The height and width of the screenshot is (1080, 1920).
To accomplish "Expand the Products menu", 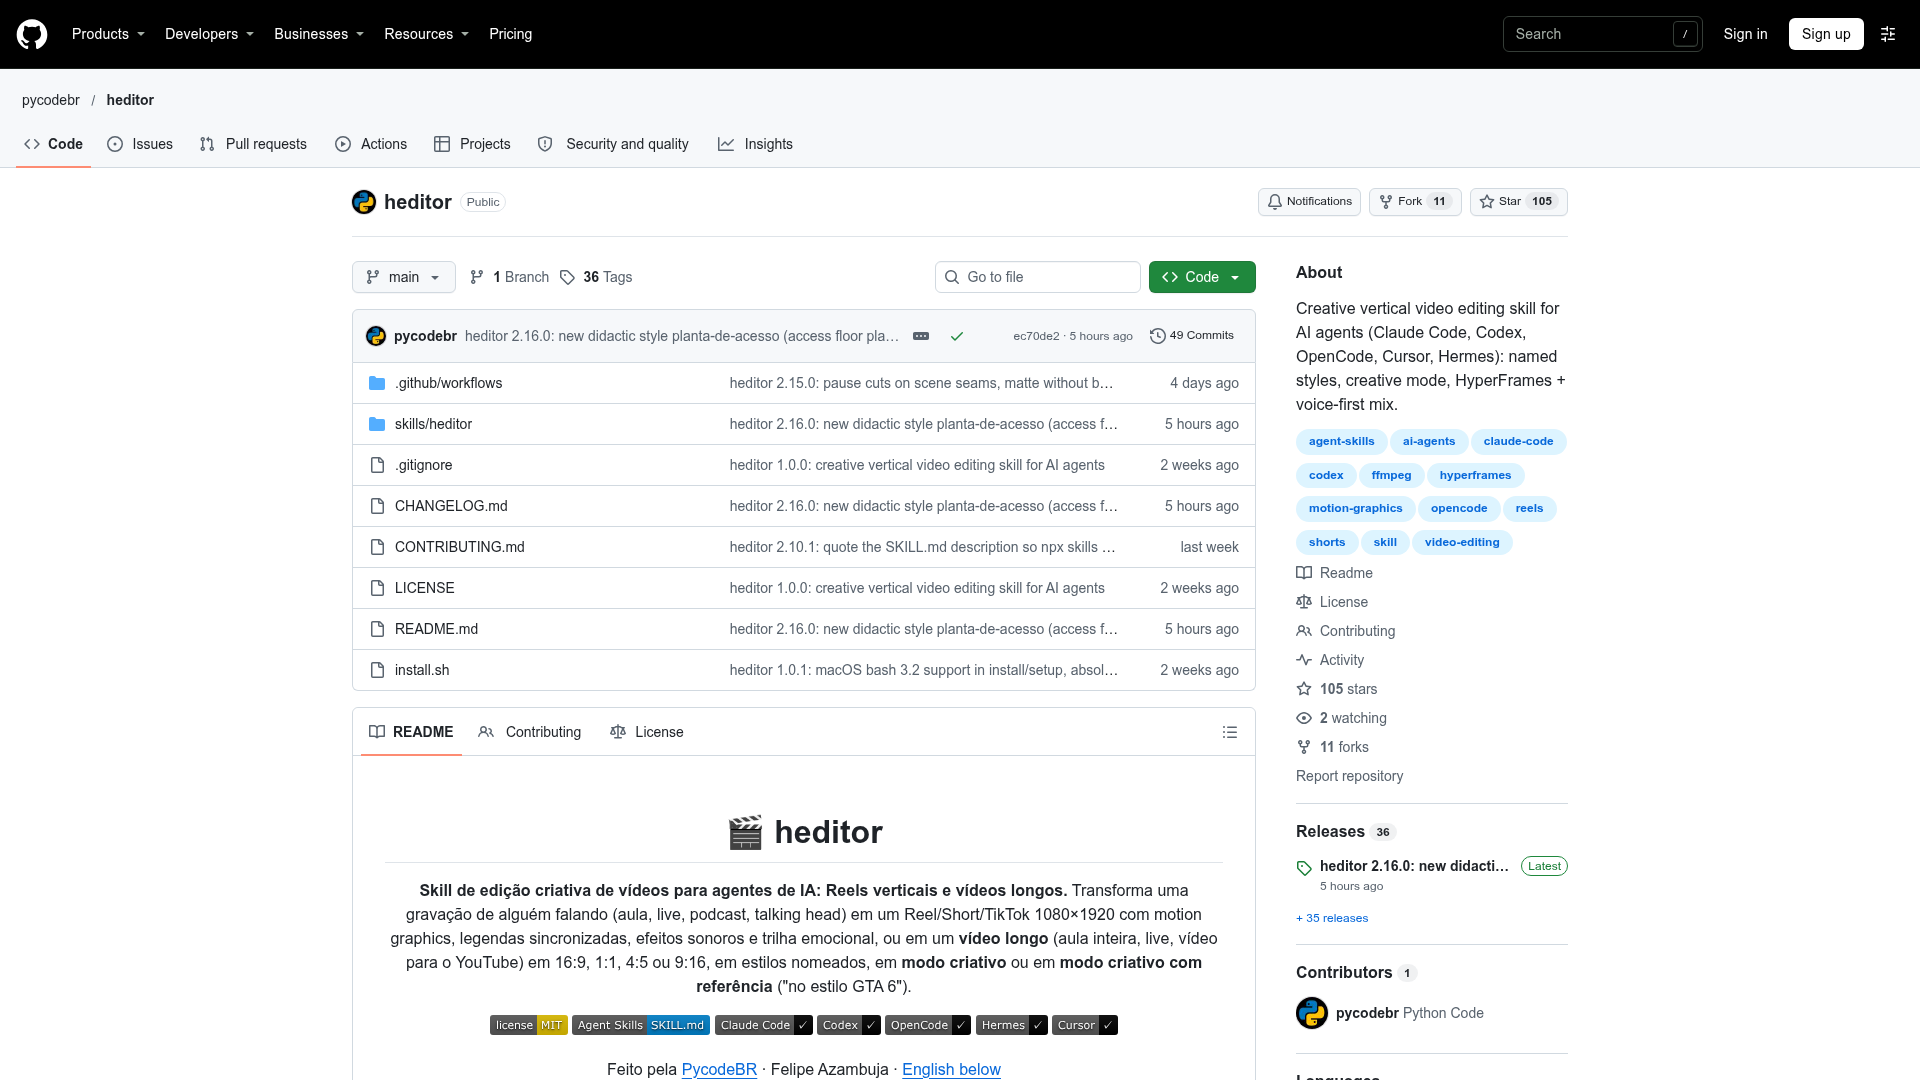I will 109,34.
